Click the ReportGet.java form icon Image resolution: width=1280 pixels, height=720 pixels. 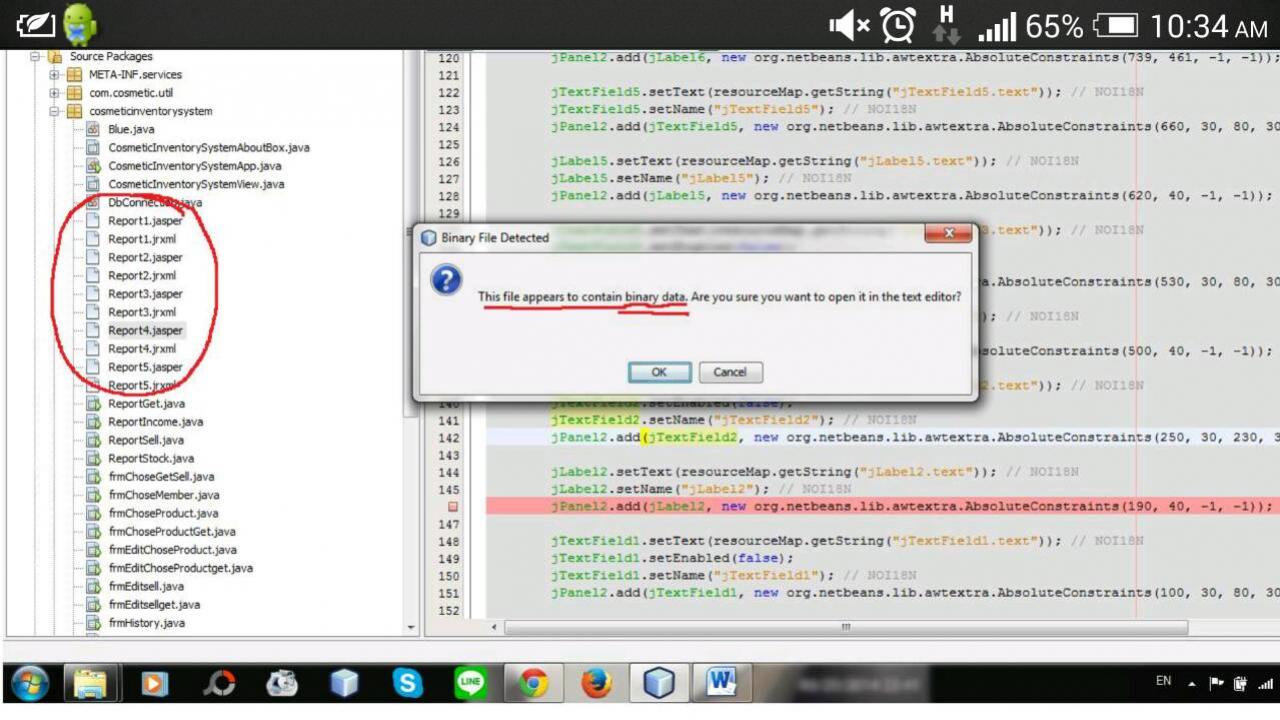(x=93, y=404)
